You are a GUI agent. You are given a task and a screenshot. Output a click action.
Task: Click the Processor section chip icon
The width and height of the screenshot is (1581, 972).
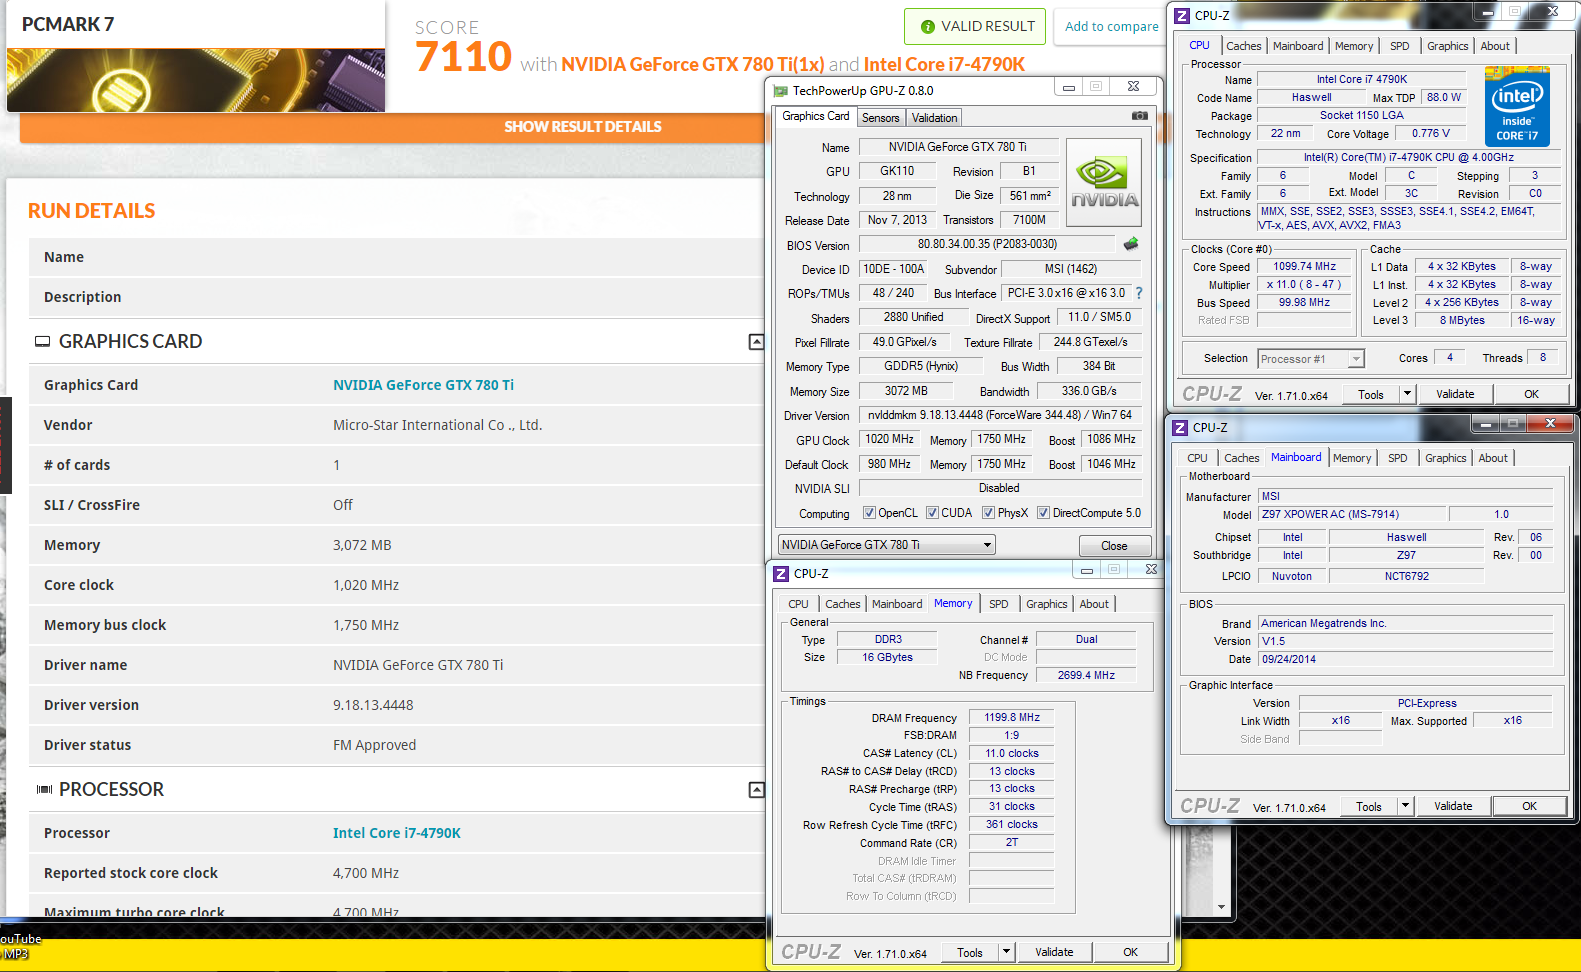pyautogui.click(x=44, y=790)
